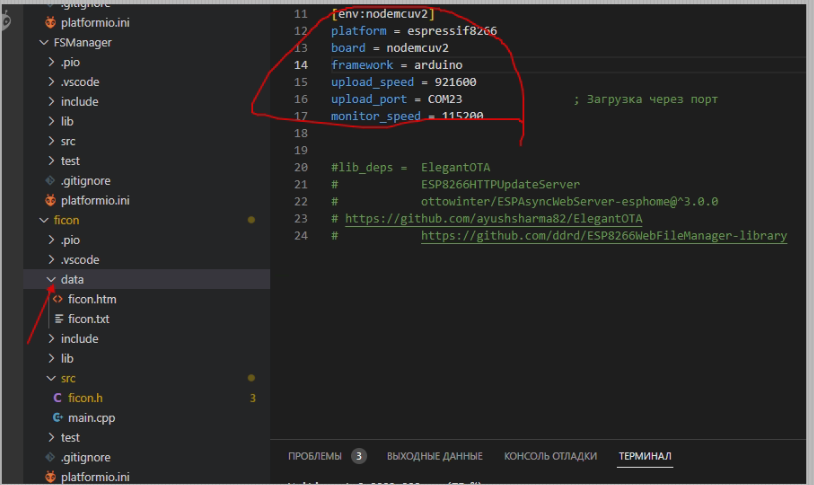Select .pio folder under ficon

tap(70, 240)
